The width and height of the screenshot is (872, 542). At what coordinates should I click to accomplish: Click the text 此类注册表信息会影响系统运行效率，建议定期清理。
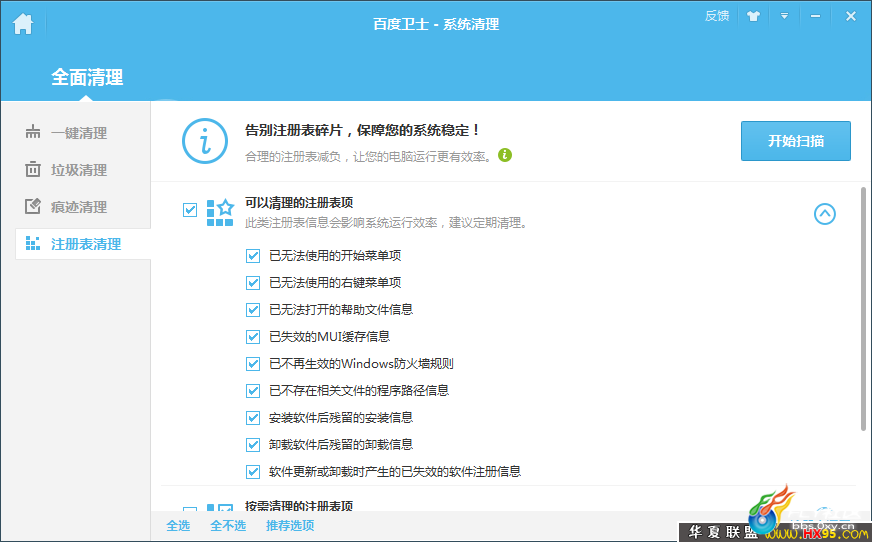(387, 223)
